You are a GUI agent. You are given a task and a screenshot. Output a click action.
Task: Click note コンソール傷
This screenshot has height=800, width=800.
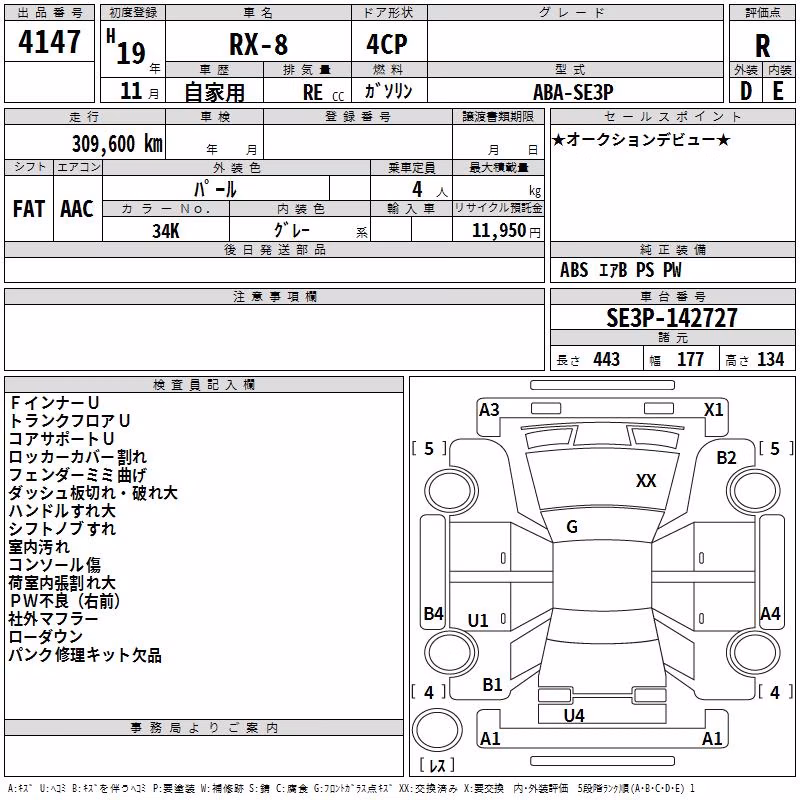[55, 565]
